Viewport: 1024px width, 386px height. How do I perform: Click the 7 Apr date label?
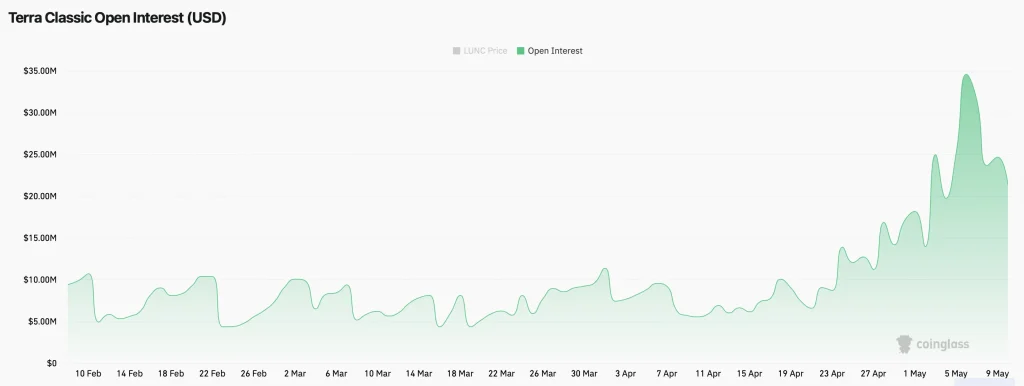pos(667,374)
